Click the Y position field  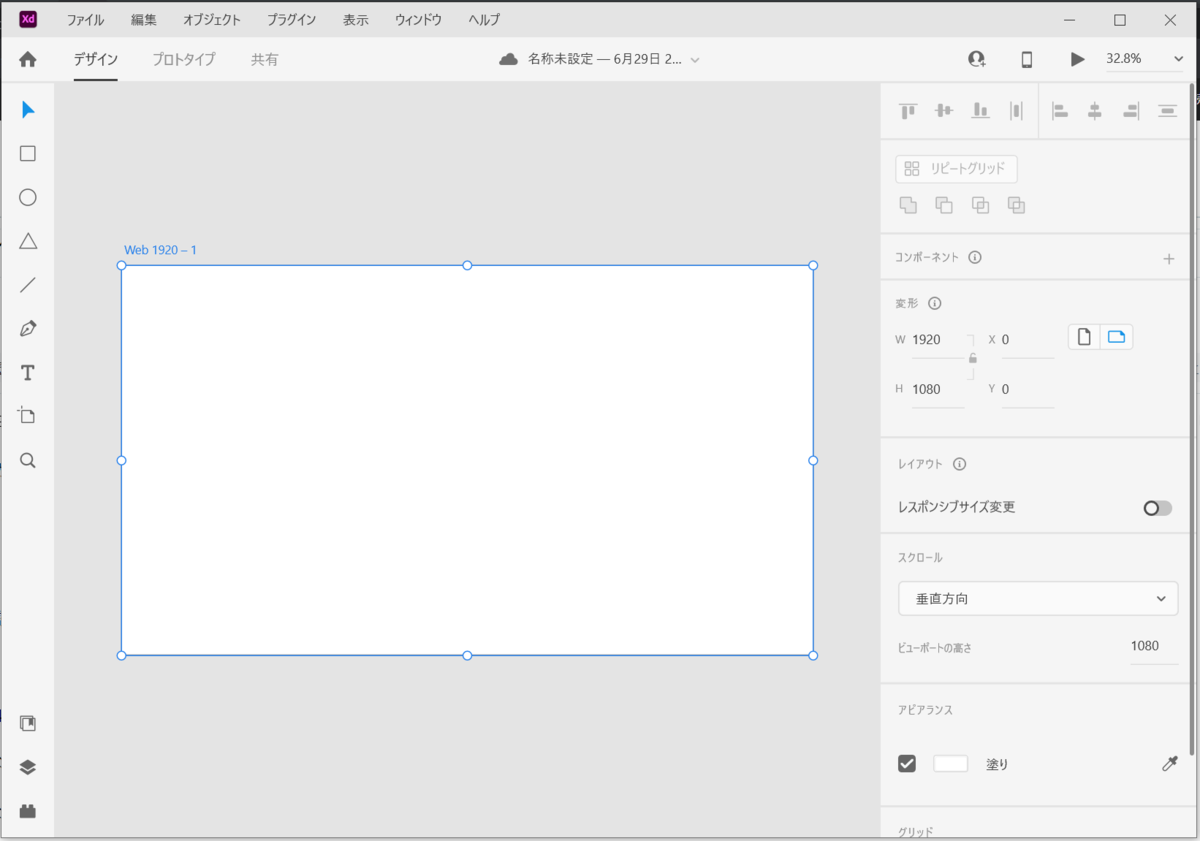[1027, 389]
